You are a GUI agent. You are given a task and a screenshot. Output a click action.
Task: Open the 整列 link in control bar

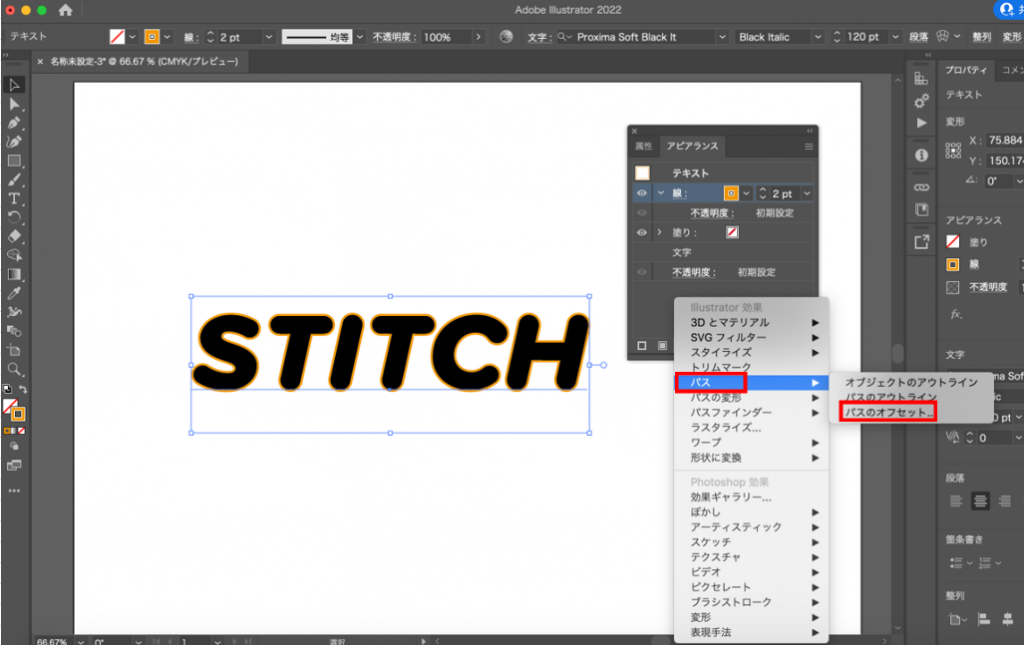coord(982,37)
